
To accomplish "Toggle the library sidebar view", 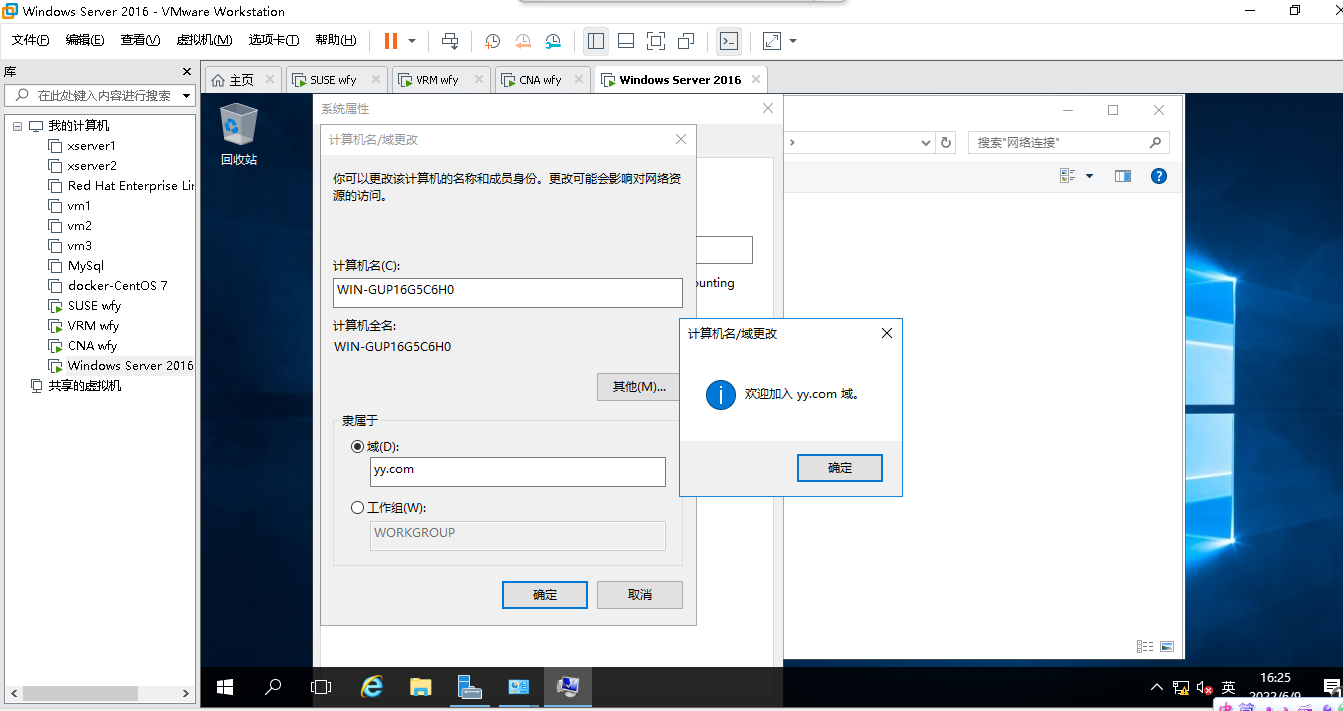I will coord(596,41).
